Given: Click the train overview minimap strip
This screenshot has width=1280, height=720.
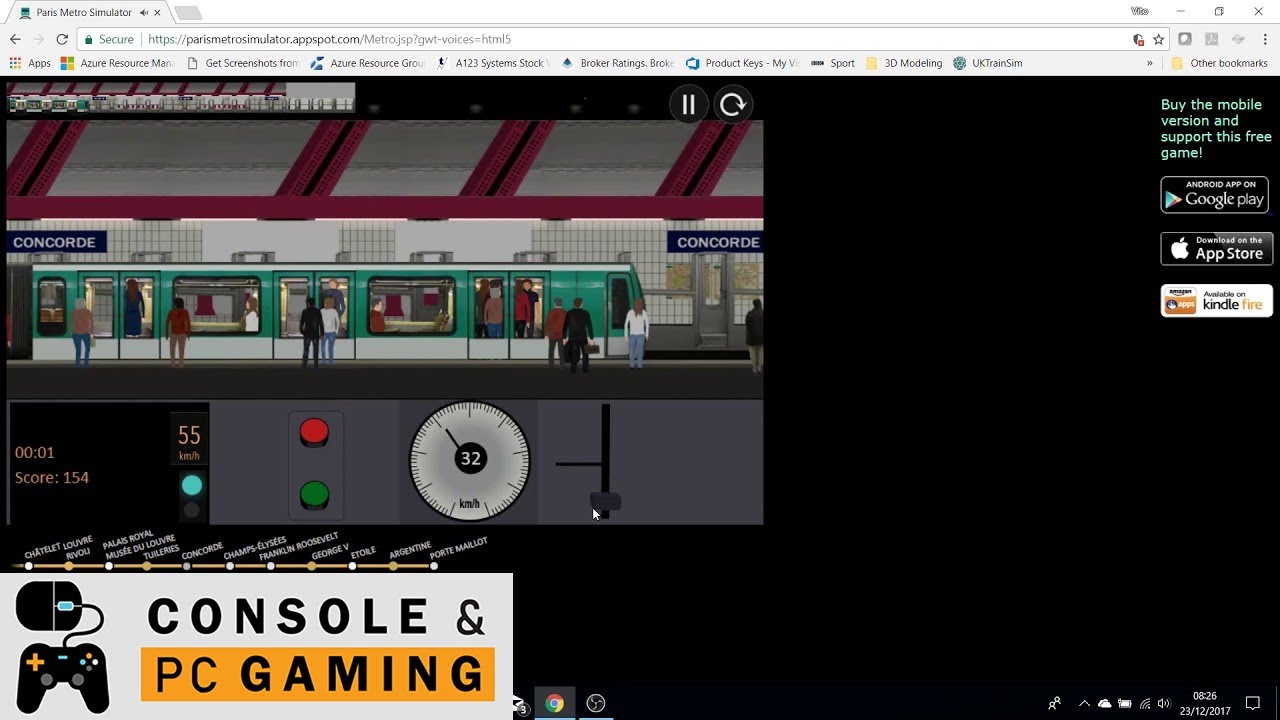Looking at the screenshot, I should [x=181, y=98].
